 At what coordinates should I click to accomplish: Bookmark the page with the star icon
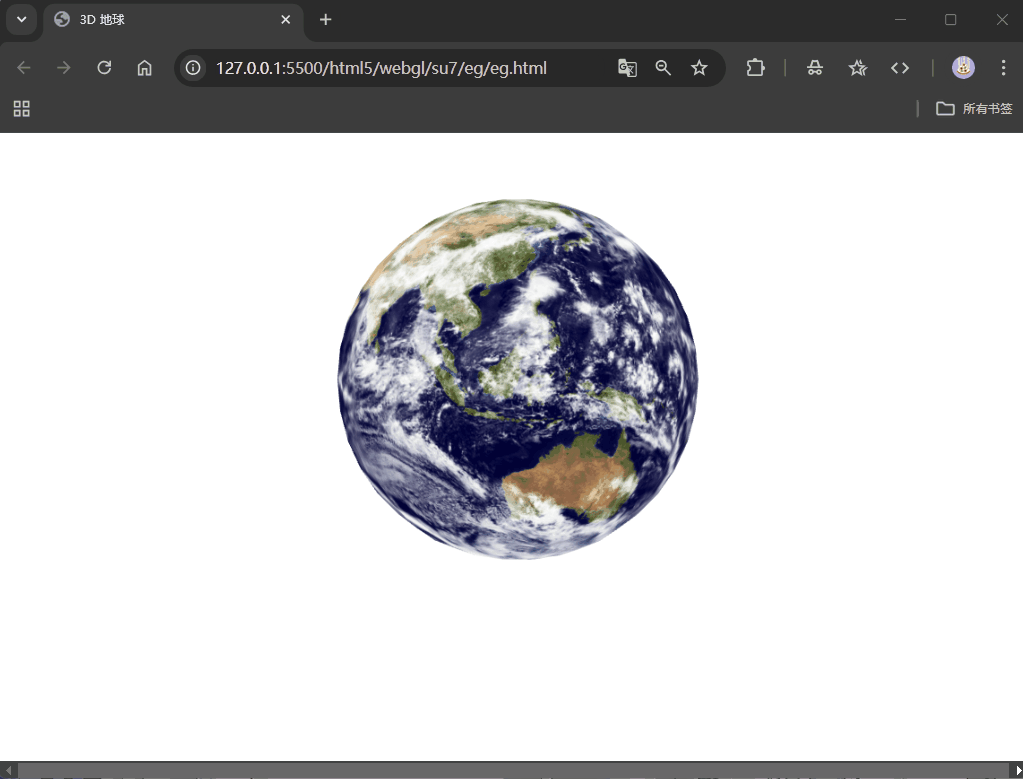tap(699, 68)
